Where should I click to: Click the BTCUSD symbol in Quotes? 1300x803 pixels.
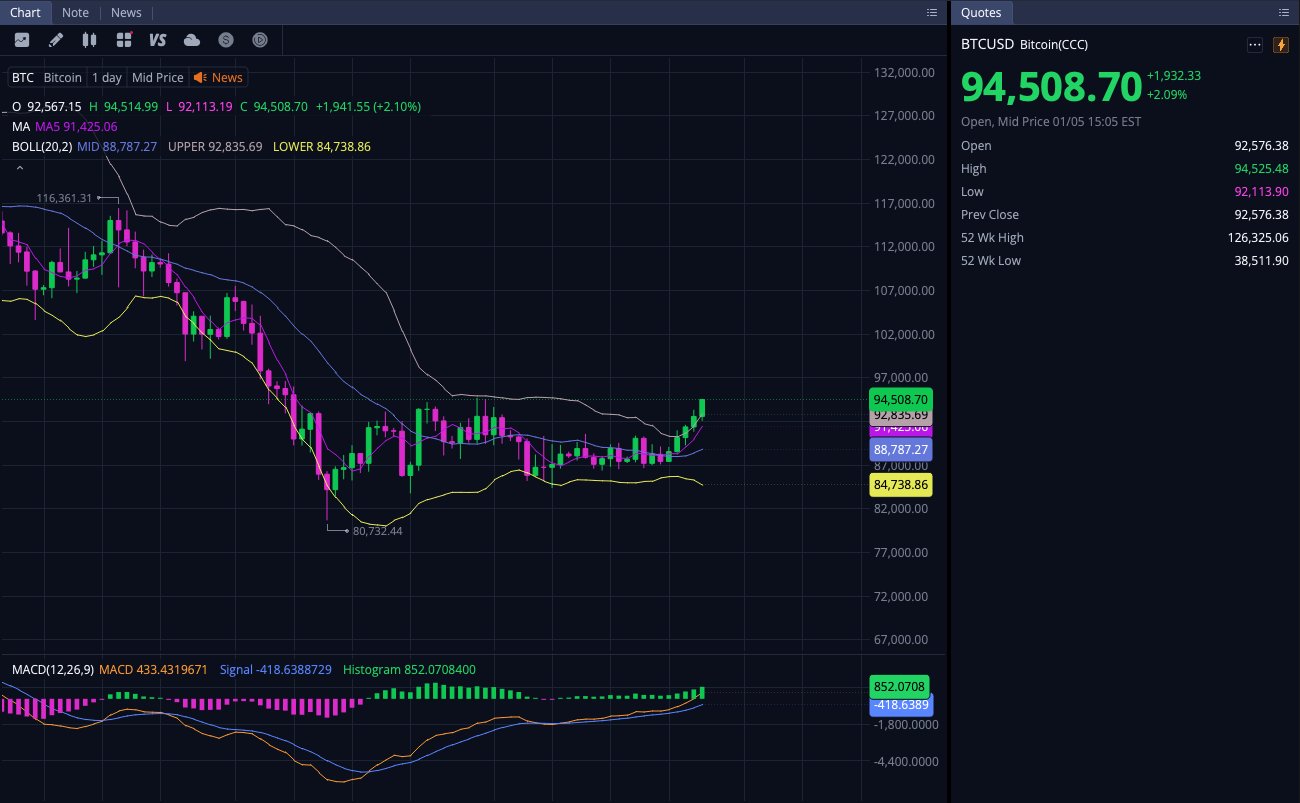pyautogui.click(x=987, y=44)
